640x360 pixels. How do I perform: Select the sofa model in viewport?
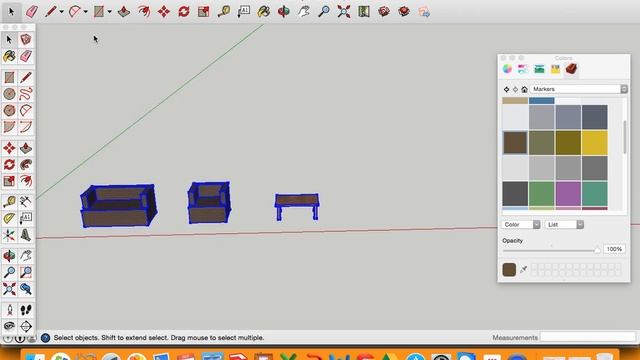119,205
